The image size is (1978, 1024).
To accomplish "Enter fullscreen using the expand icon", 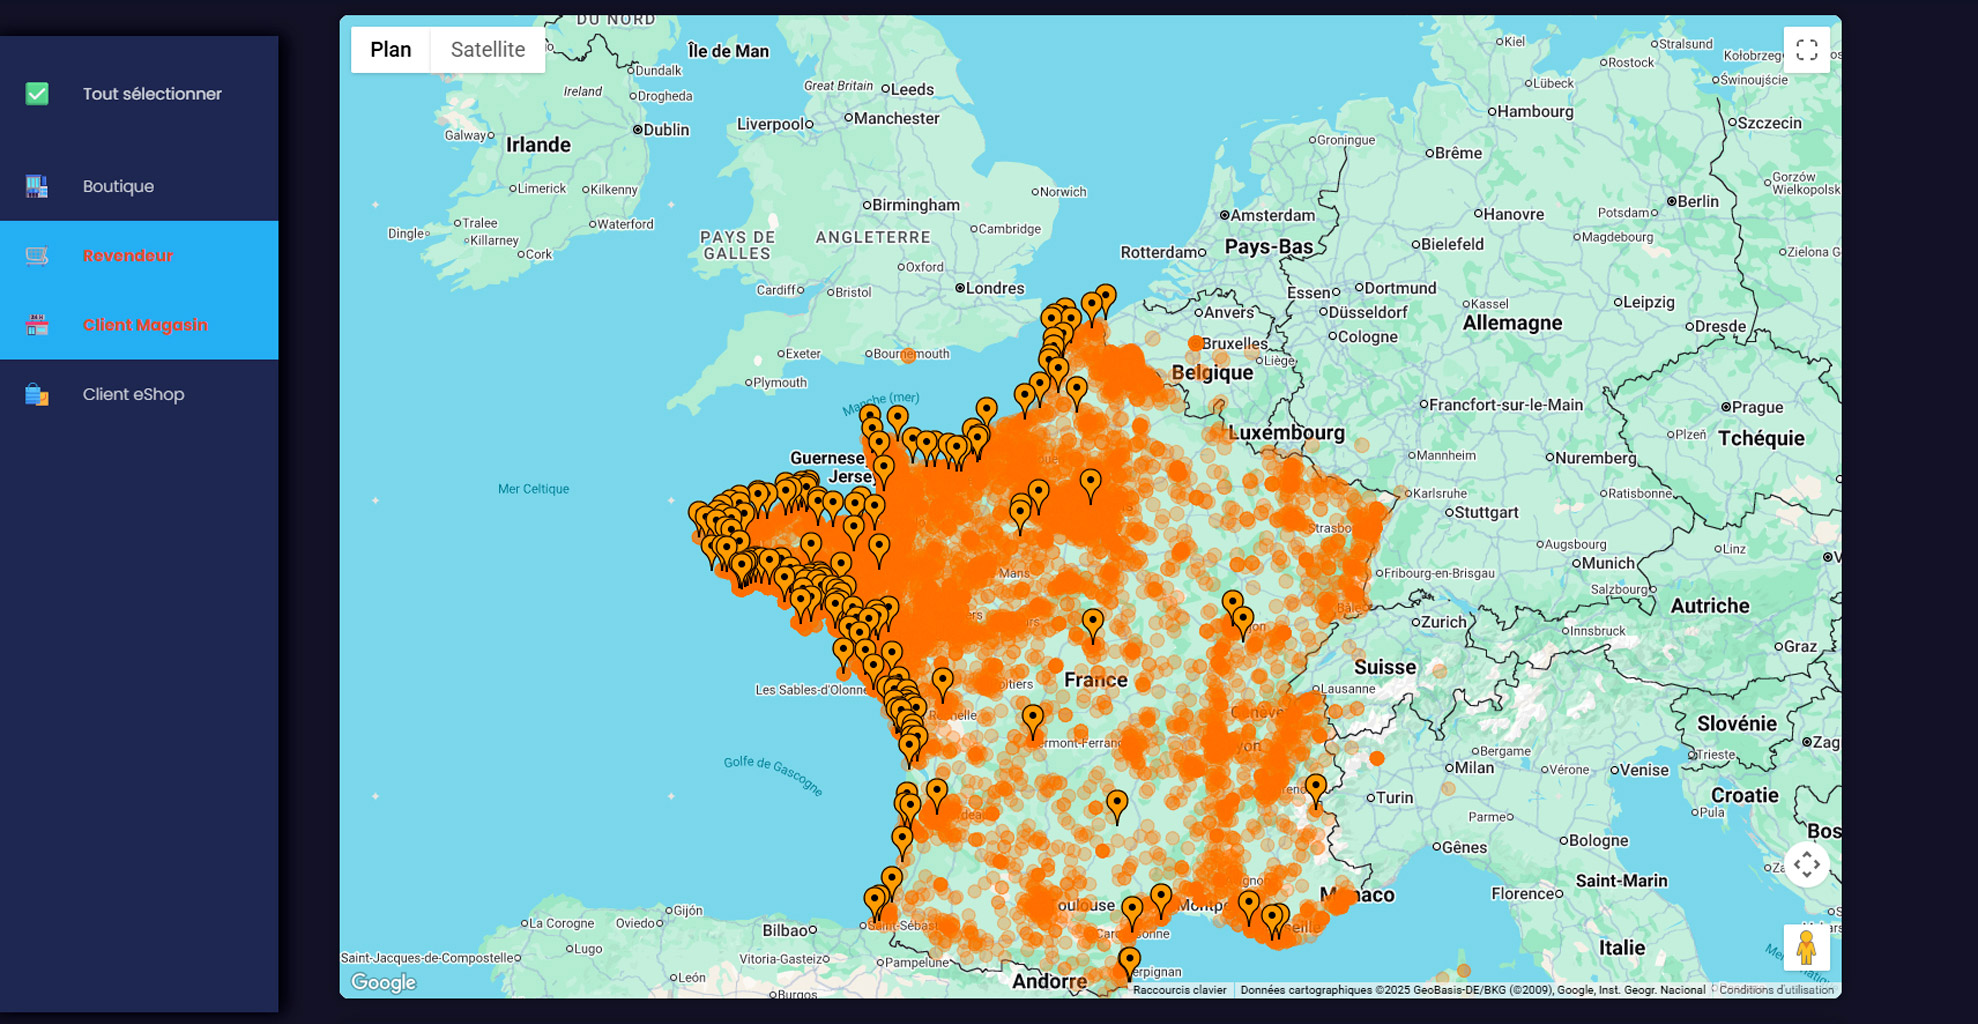I will (1807, 49).
